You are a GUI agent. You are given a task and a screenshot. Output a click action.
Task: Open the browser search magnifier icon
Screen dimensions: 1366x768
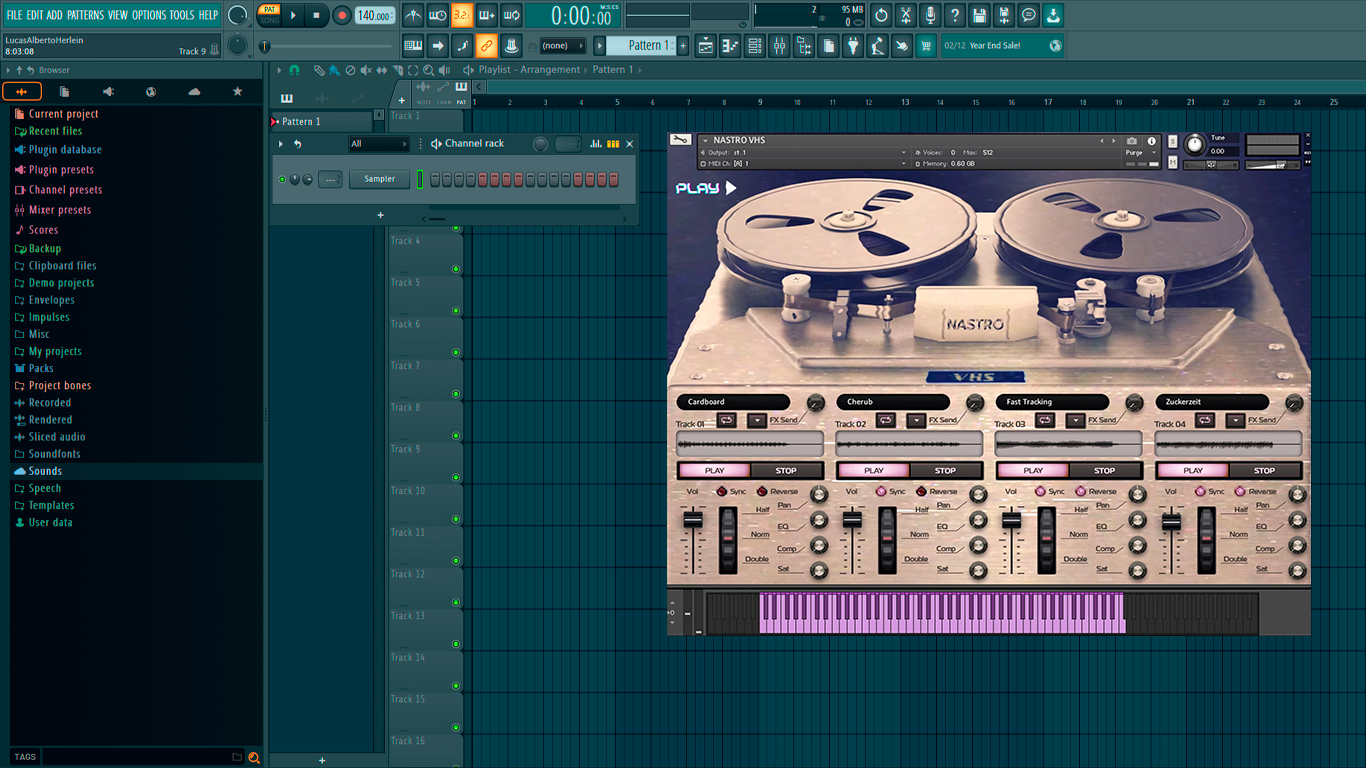click(x=254, y=757)
